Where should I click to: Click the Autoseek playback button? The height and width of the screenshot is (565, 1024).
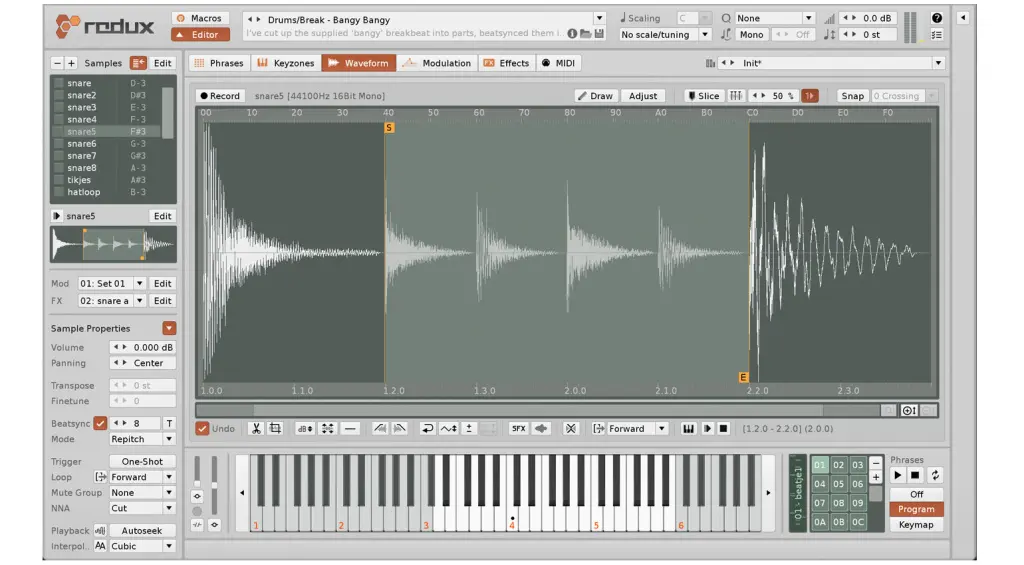[x=142, y=531]
